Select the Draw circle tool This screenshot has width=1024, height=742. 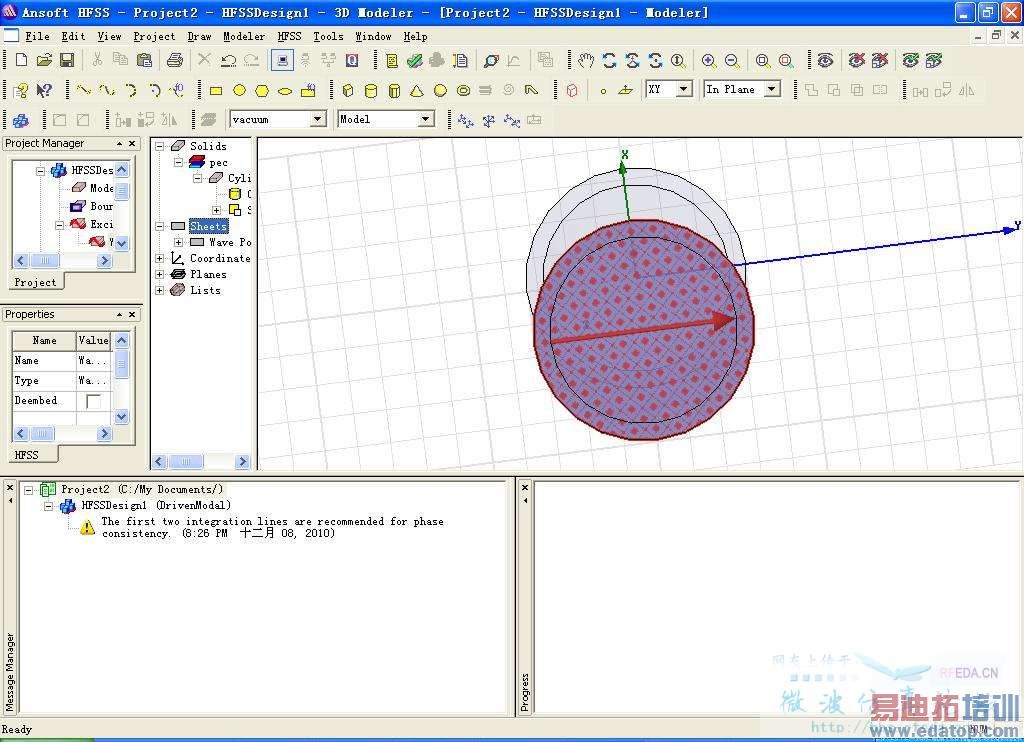point(239,90)
